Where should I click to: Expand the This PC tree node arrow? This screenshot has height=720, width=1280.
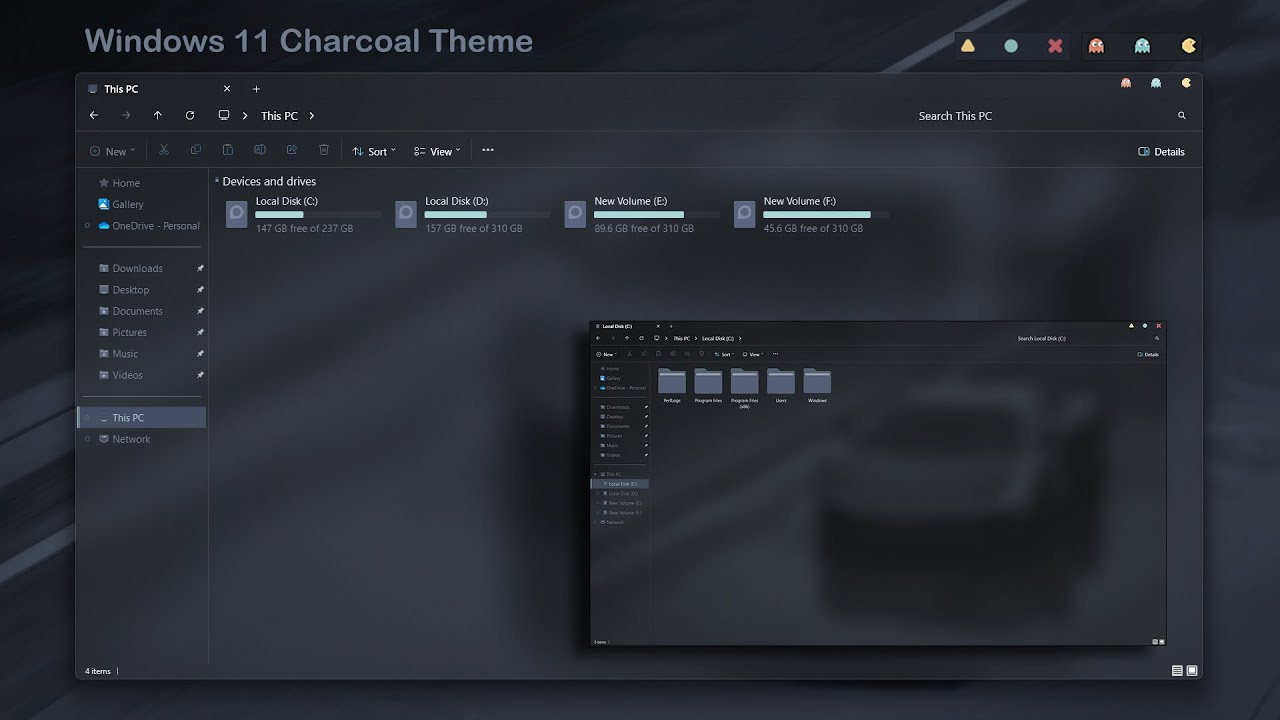point(88,418)
